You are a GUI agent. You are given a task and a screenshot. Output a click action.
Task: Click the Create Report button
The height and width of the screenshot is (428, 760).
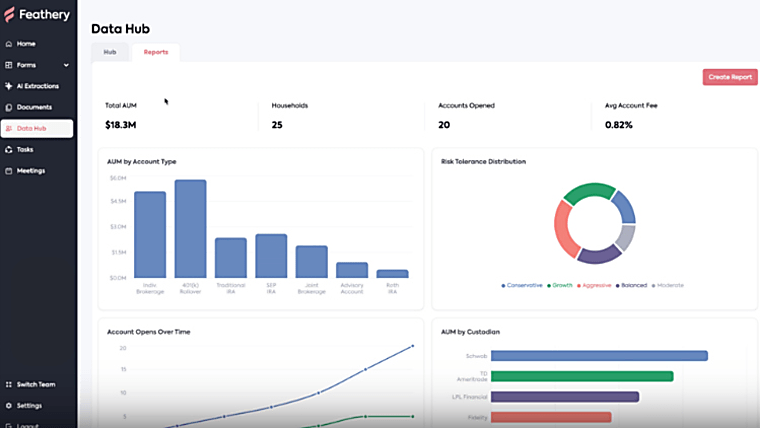pyautogui.click(x=730, y=77)
